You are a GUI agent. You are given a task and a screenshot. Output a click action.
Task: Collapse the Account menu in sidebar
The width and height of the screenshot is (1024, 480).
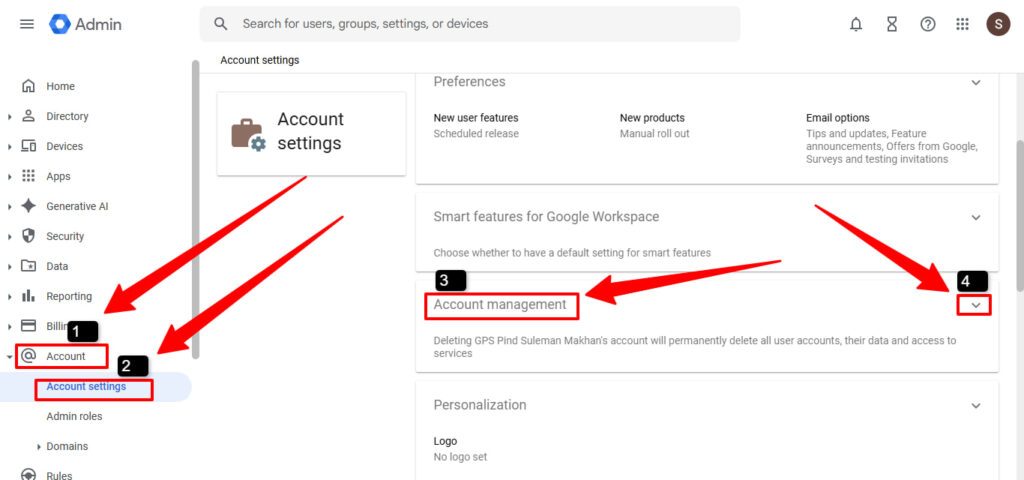click(x=10, y=356)
